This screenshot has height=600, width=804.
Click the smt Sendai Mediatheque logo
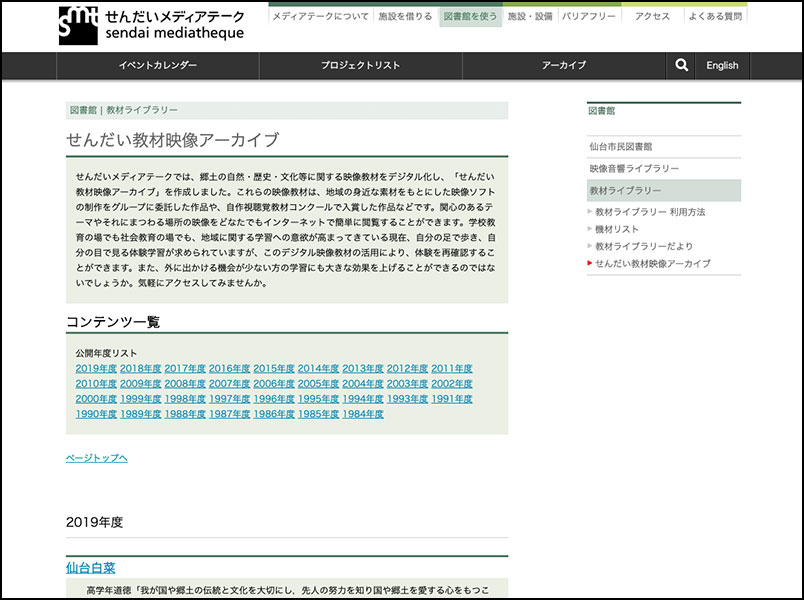point(150,25)
